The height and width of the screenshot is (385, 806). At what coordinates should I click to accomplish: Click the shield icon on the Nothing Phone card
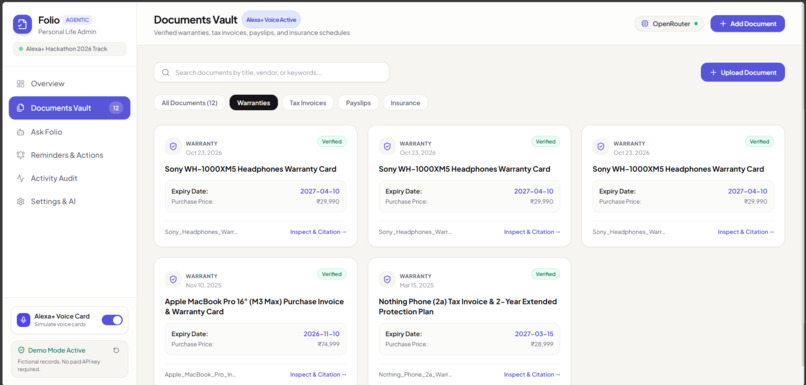387,279
